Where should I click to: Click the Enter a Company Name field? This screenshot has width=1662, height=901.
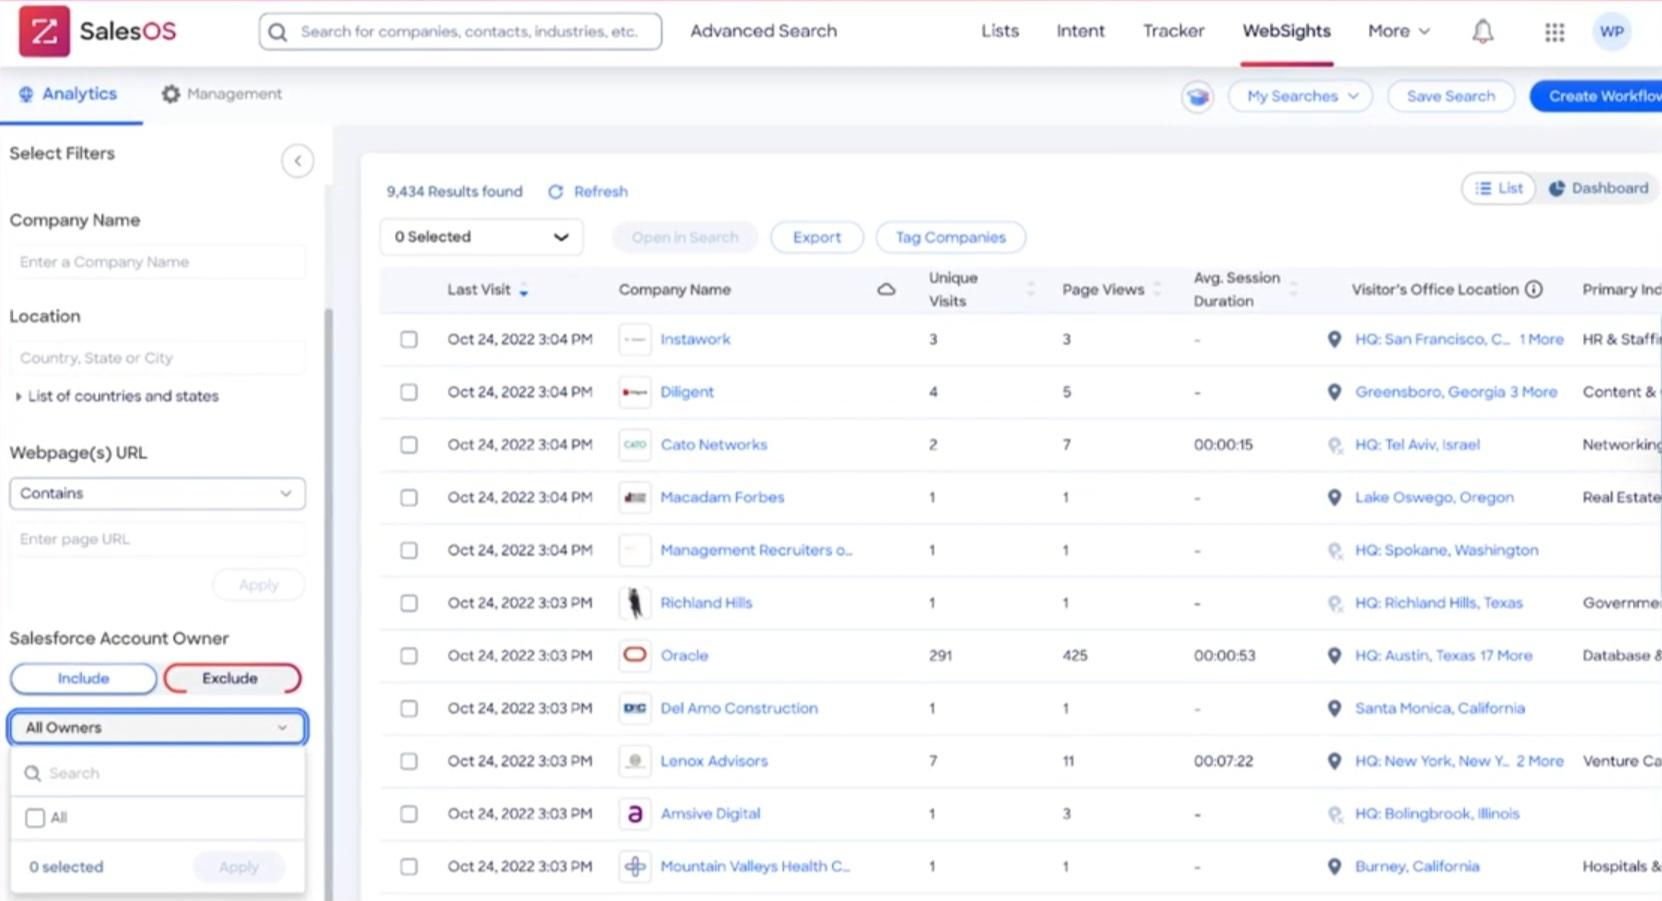pos(157,262)
